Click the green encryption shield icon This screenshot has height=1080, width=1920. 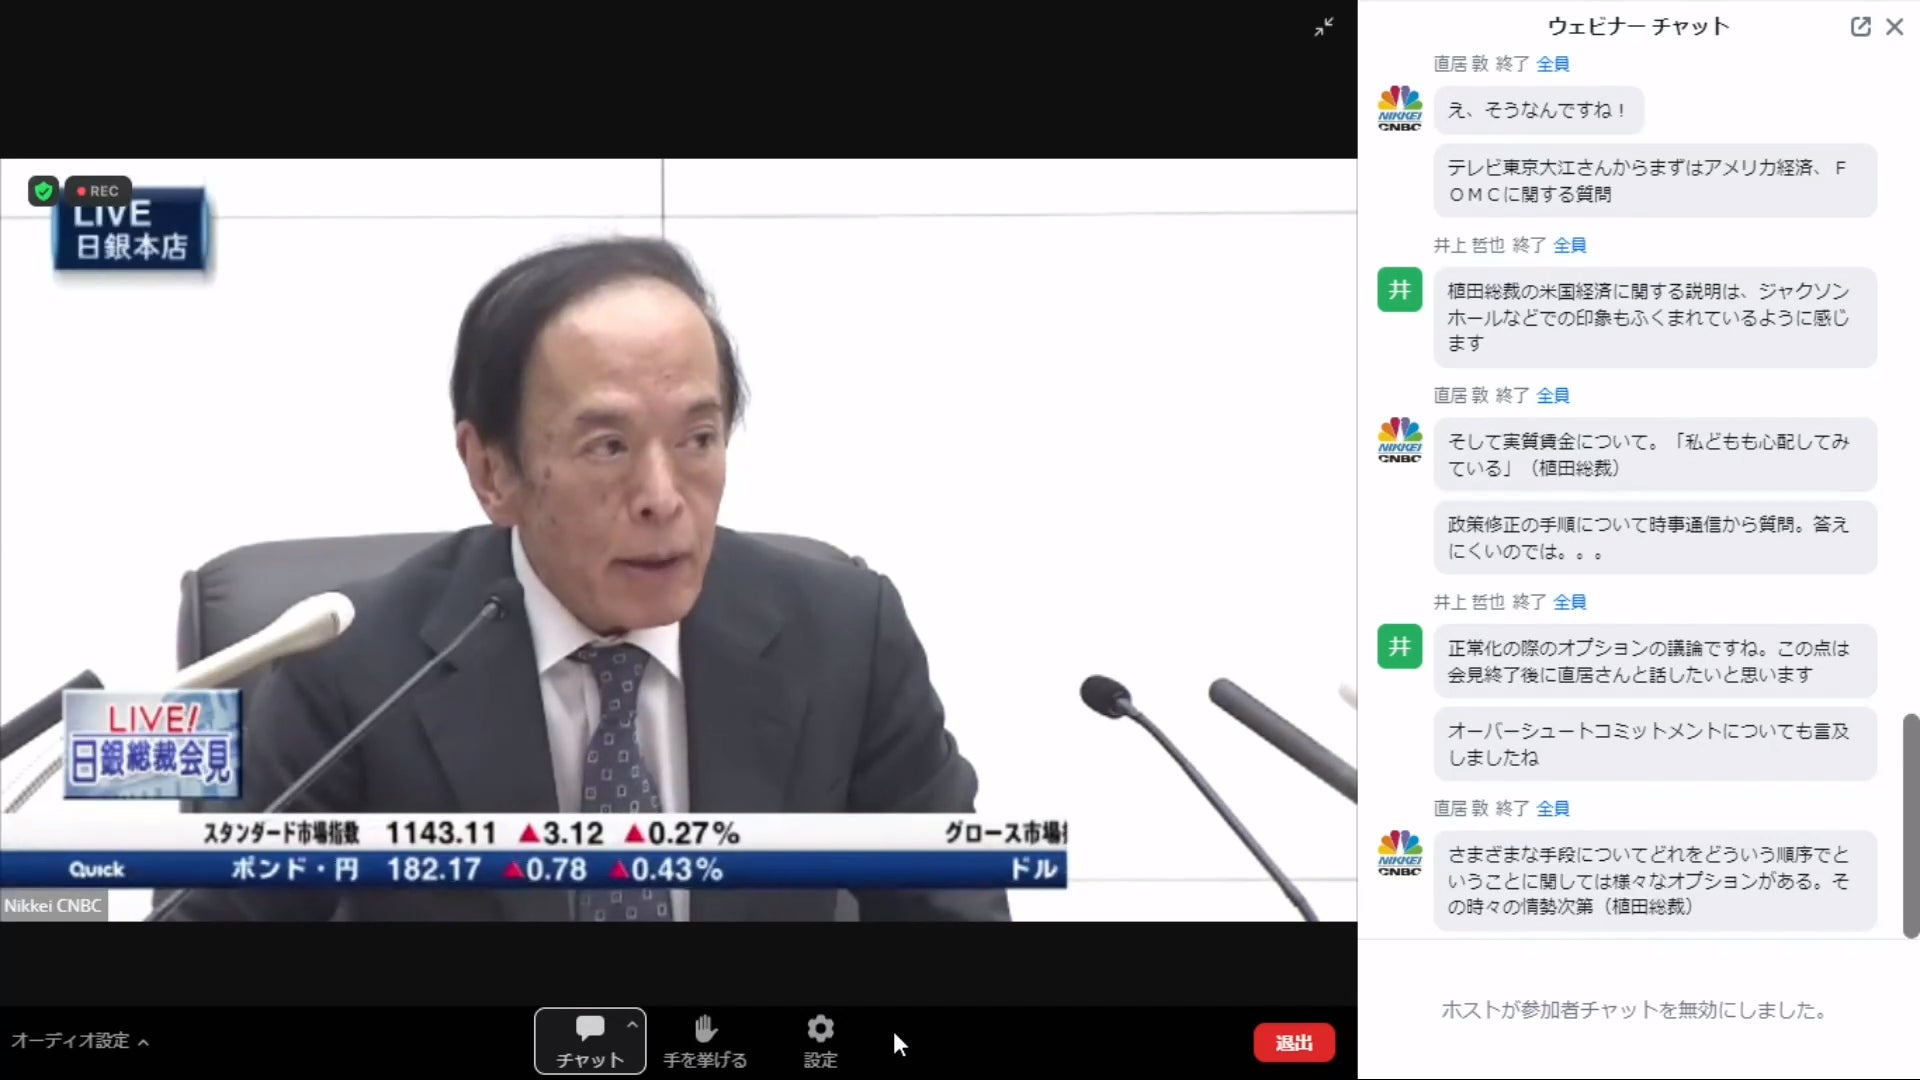click(43, 190)
